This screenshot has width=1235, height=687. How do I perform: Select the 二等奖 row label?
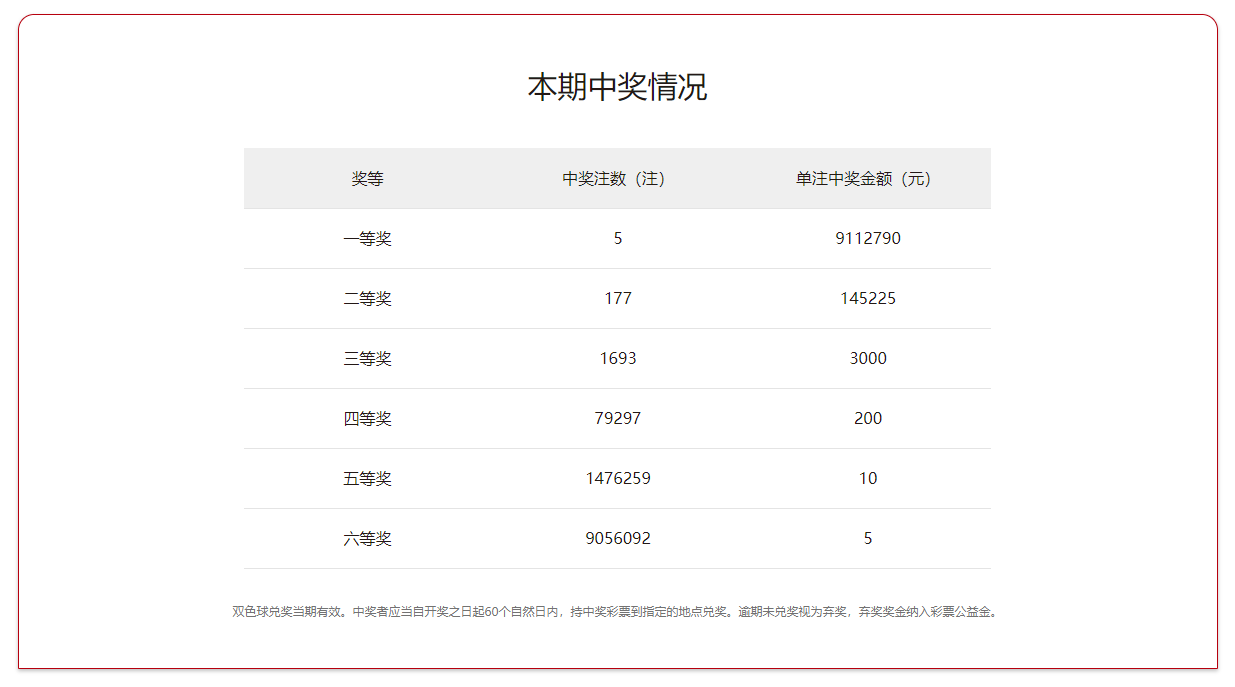(x=367, y=299)
